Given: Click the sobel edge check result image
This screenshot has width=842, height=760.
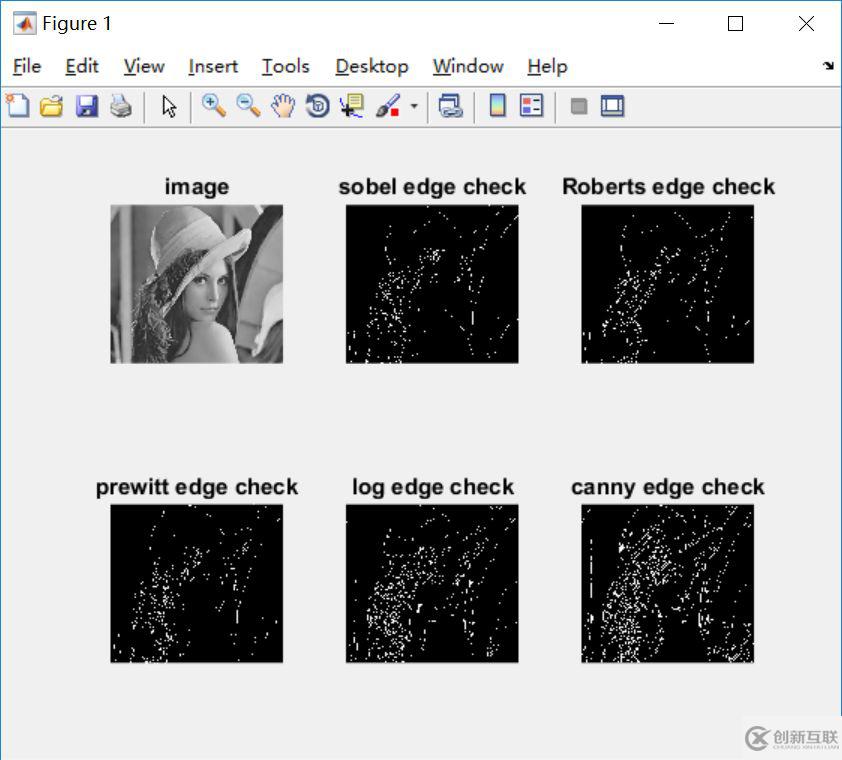Looking at the screenshot, I should [432, 284].
